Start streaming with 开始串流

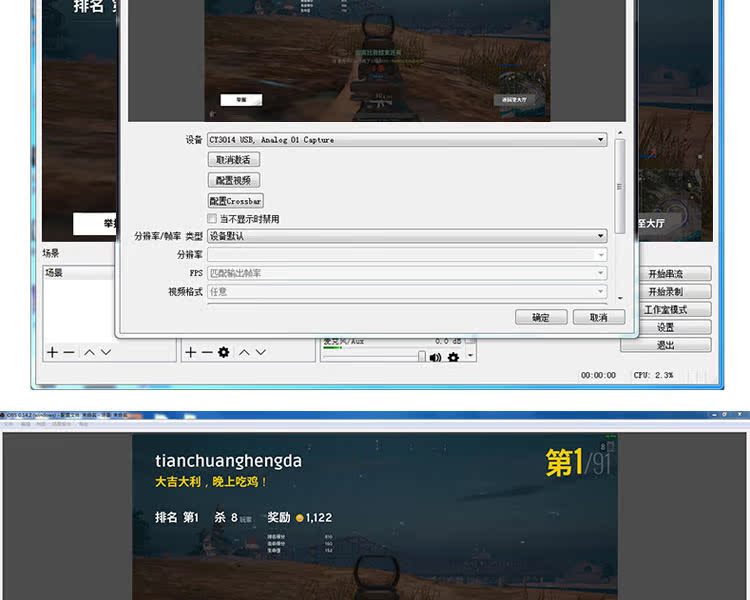coord(675,274)
